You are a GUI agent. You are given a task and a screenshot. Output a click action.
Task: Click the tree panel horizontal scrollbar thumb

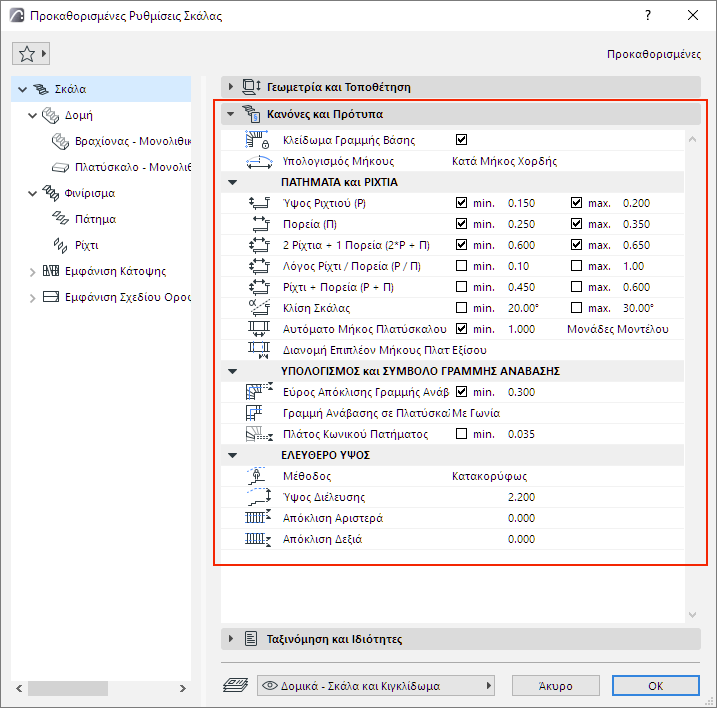click(68, 688)
